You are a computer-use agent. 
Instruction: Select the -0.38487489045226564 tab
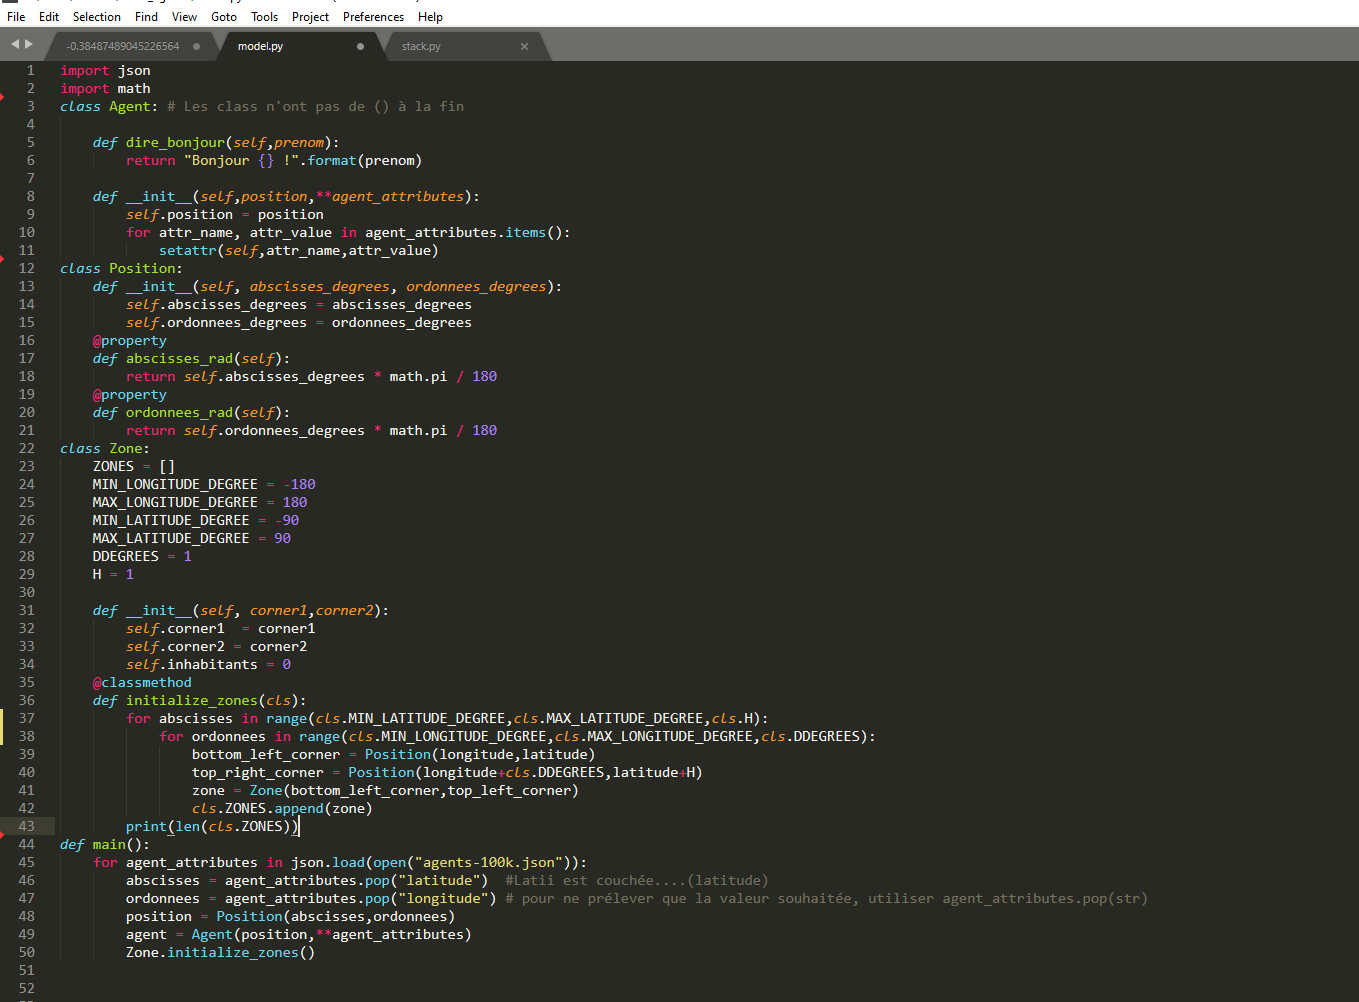click(123, 46)
